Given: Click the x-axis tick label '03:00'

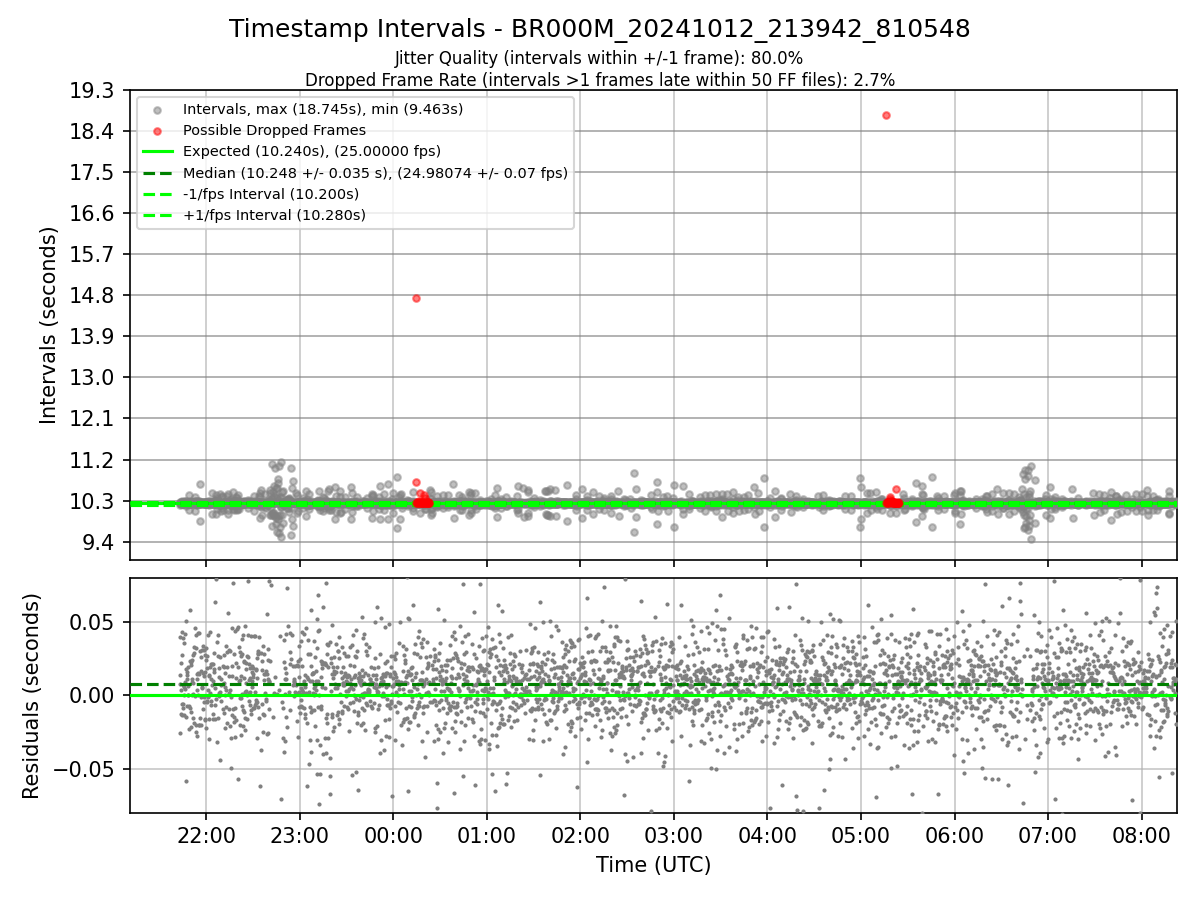Looking at the screenshot, I should (x=674, y=834).
